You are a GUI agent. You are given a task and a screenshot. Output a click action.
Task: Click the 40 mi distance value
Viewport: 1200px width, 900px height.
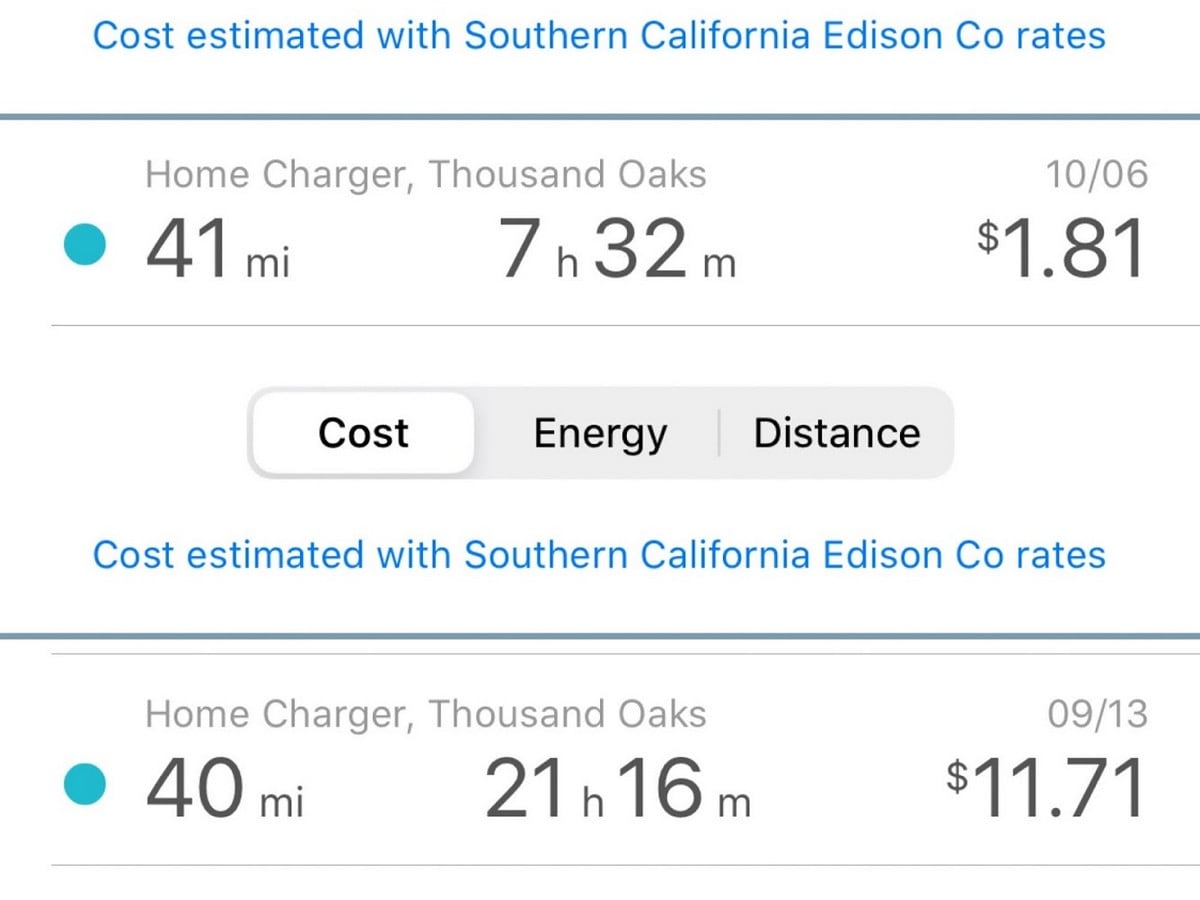[x=225, y=788]
